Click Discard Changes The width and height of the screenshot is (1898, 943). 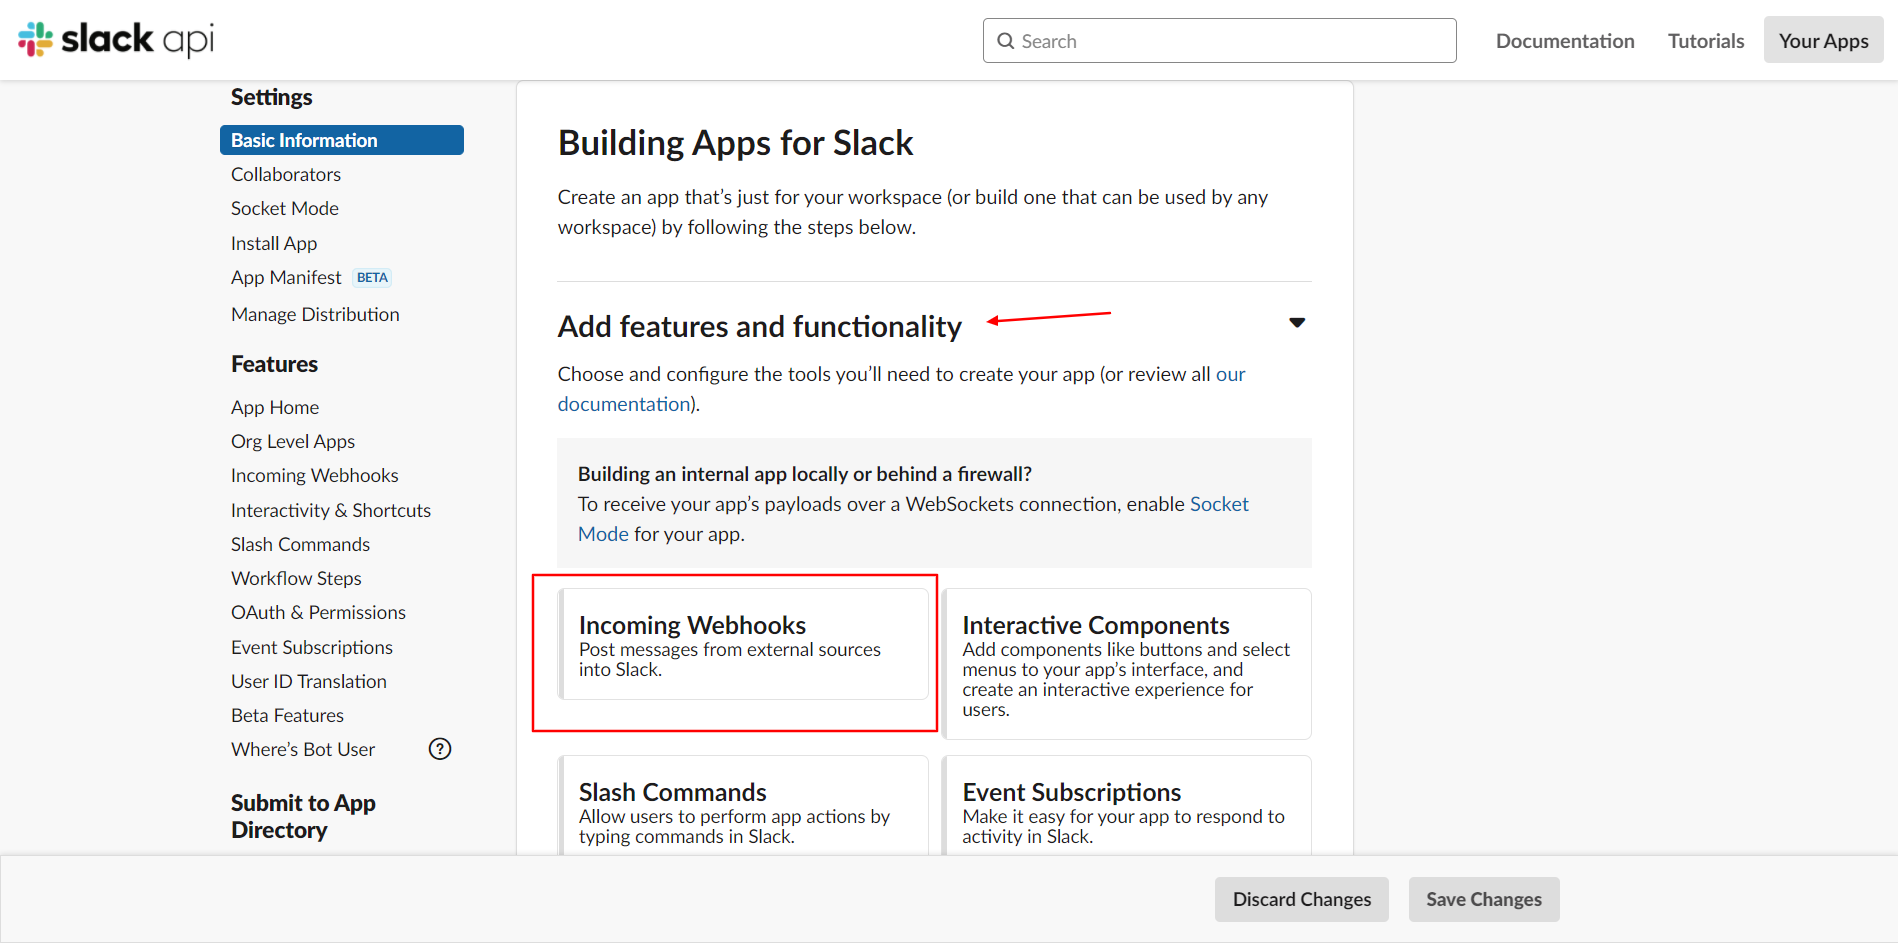[1301, 899]
